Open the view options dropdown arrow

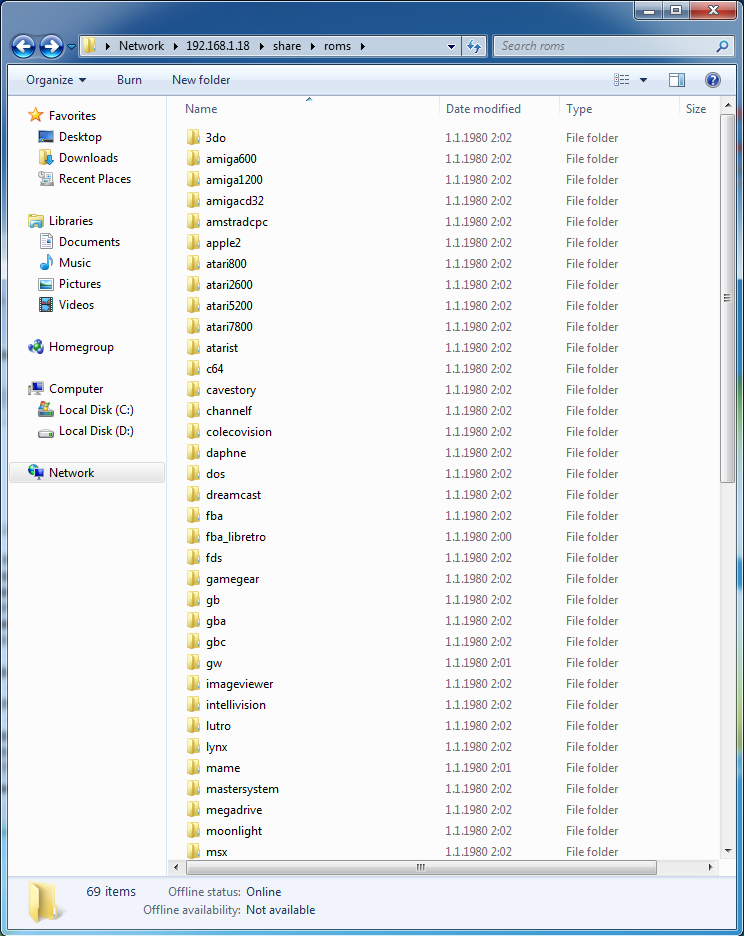point(644,80)
